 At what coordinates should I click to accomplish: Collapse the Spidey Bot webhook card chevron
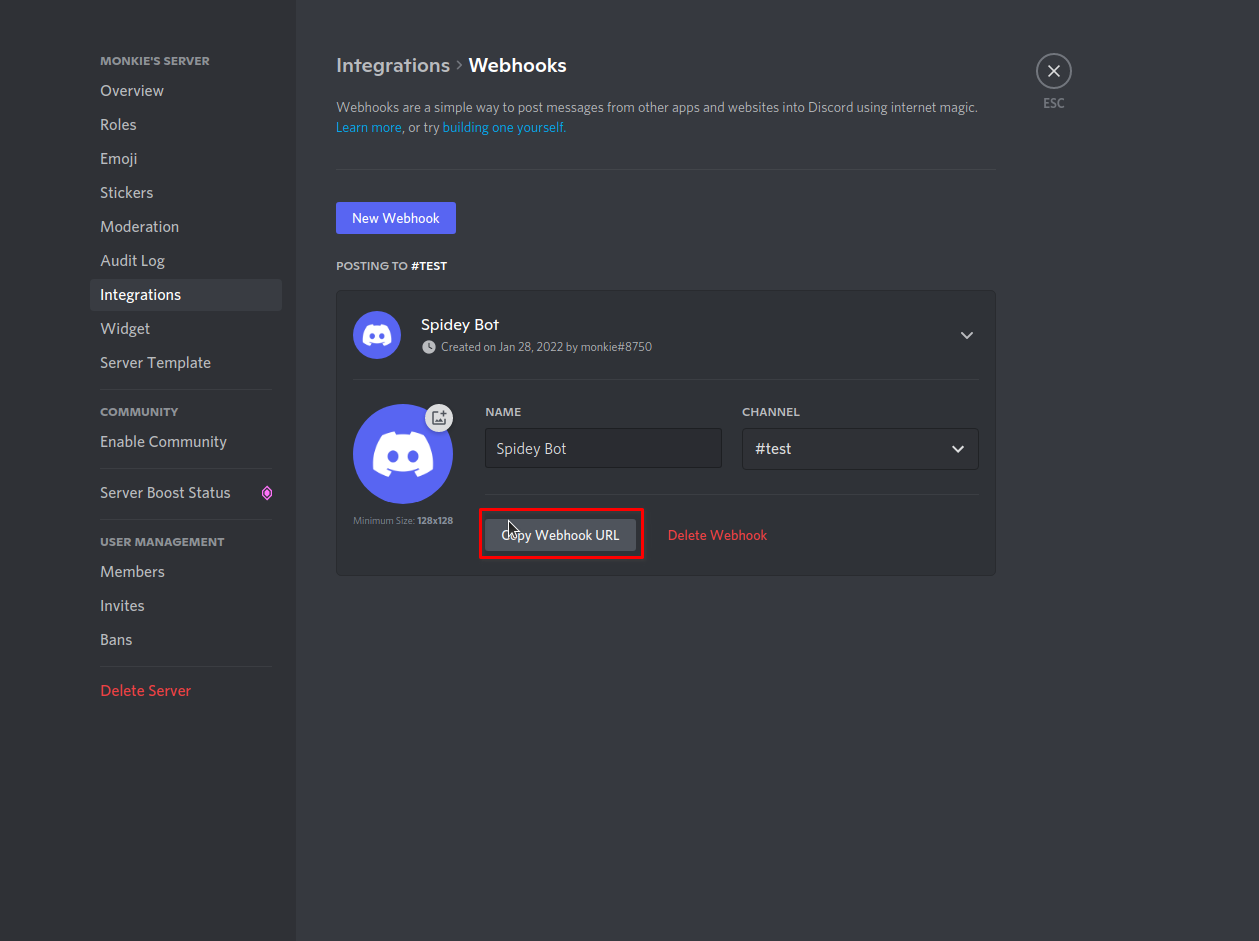pos(967,335)
